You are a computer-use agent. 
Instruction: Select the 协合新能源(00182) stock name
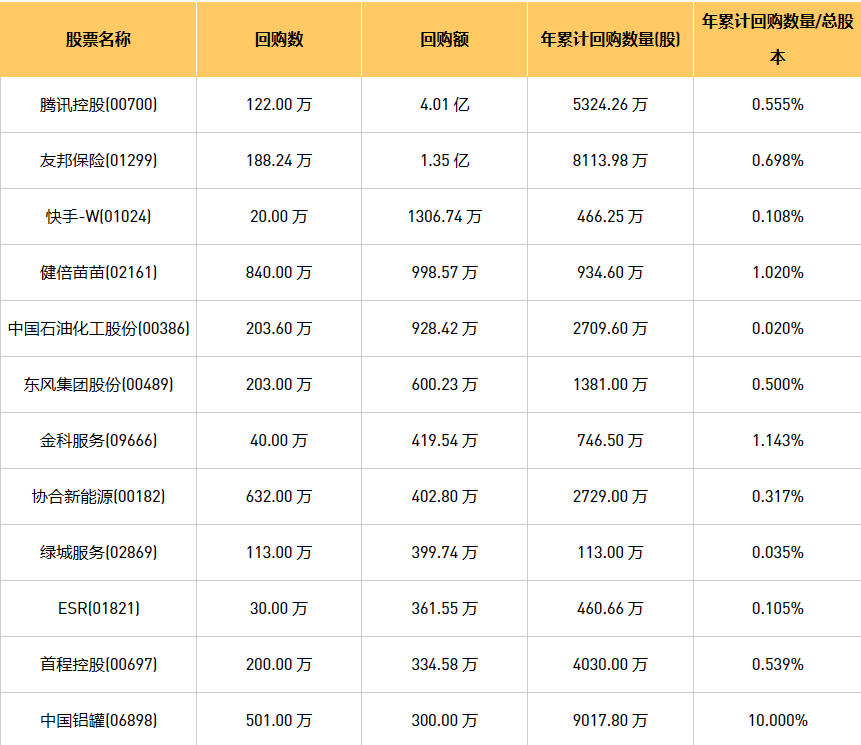coord(98,496)
